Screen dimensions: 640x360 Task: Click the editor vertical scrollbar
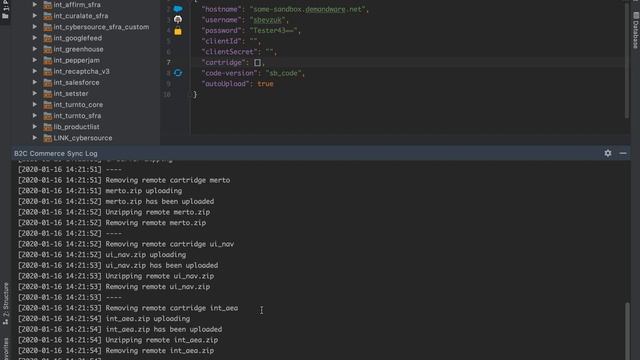[627, 60]
